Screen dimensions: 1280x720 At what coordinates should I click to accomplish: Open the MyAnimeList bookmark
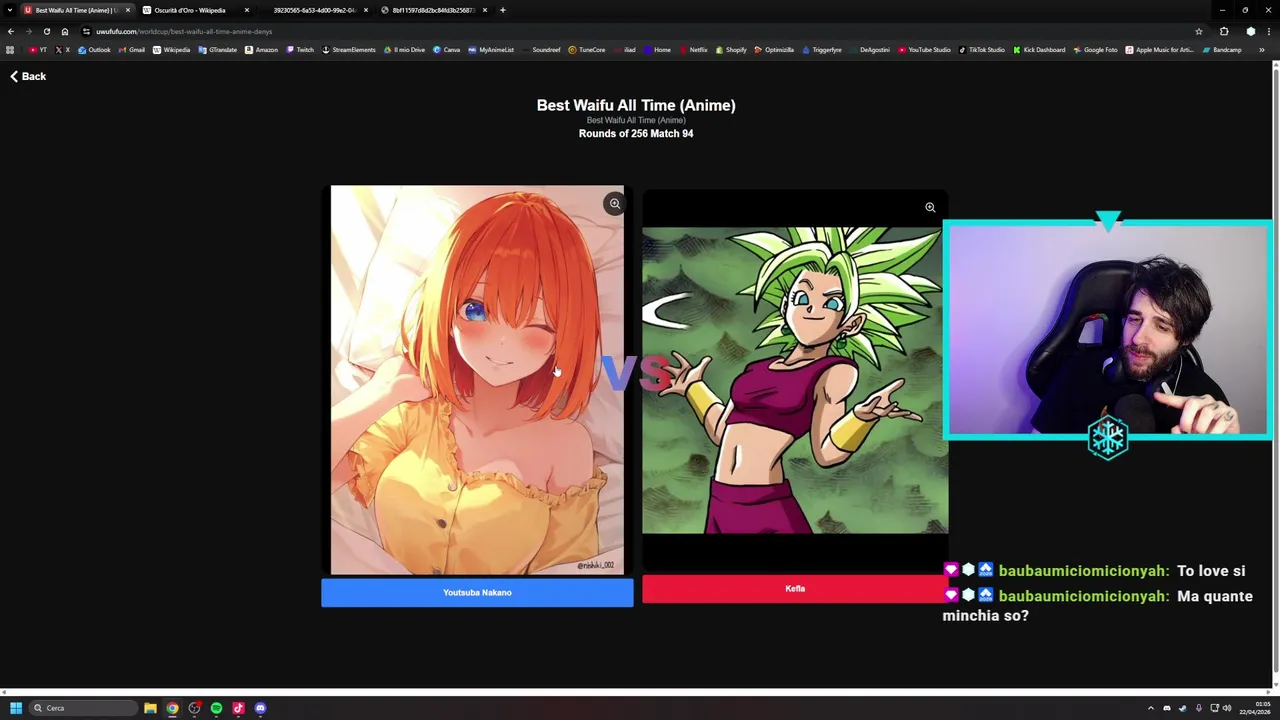pos(491,50)
